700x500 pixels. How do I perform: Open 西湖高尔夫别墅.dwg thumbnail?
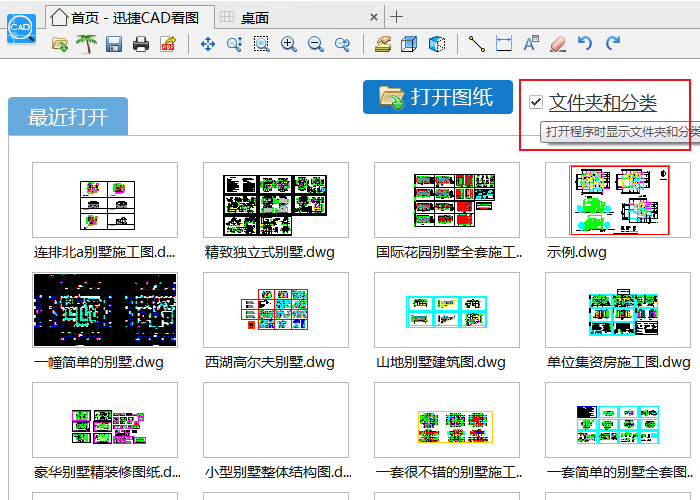pos(276,310)
